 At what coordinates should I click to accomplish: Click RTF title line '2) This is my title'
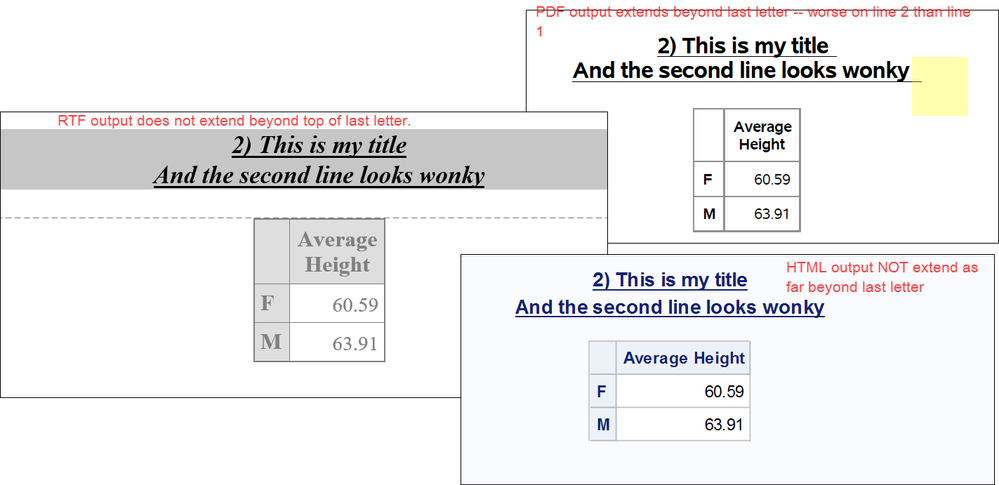pos(319,146)
